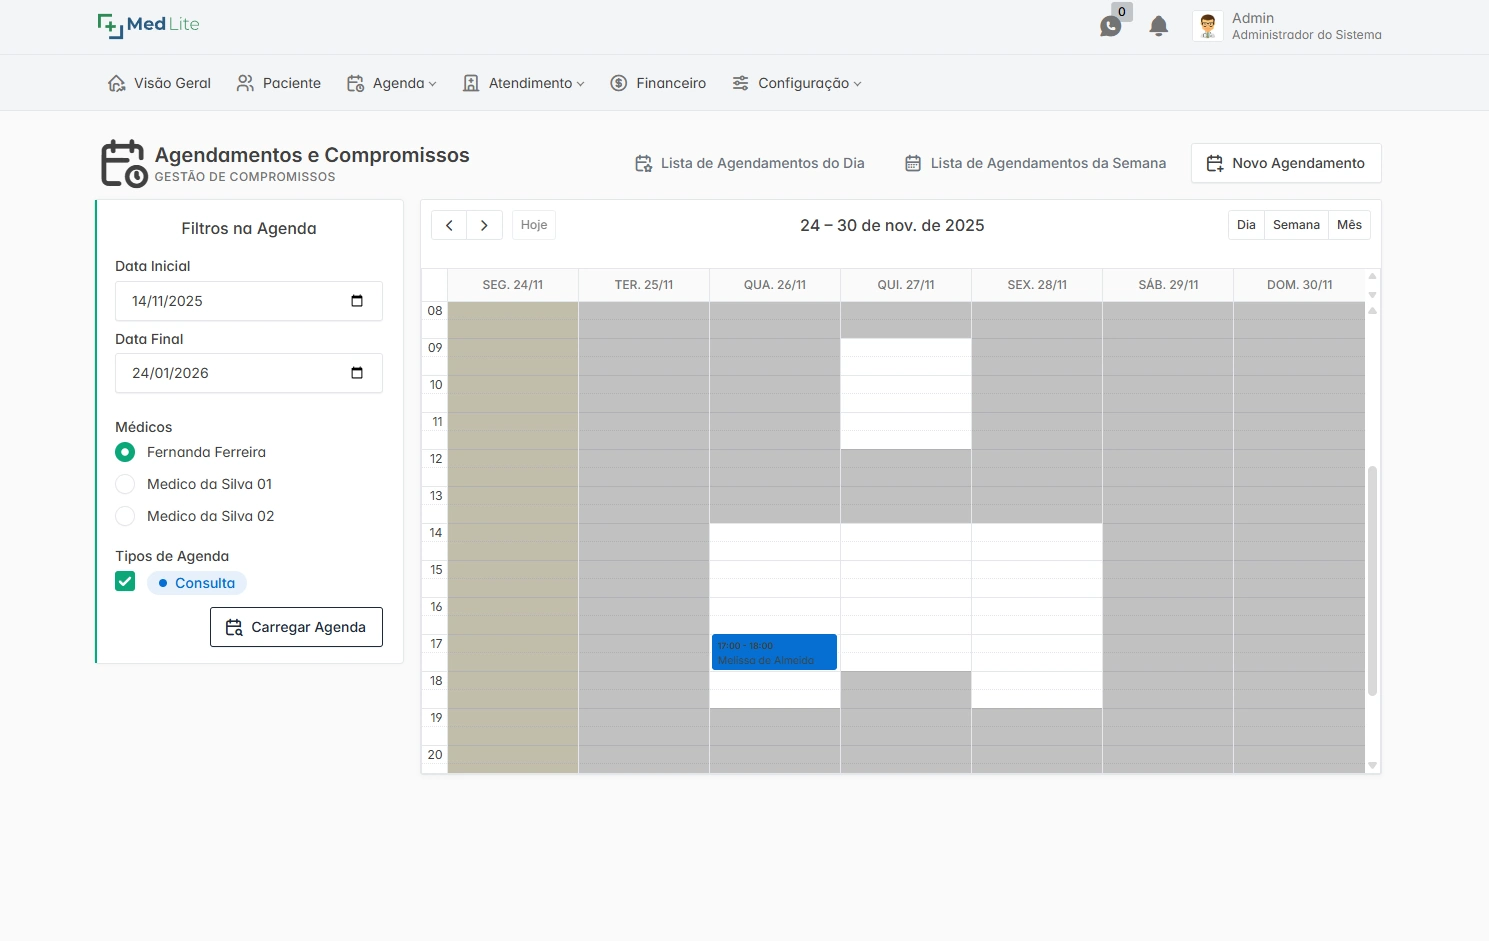Click the Carregar Agenda button
1489x941 pixels.
pos(296,627)
